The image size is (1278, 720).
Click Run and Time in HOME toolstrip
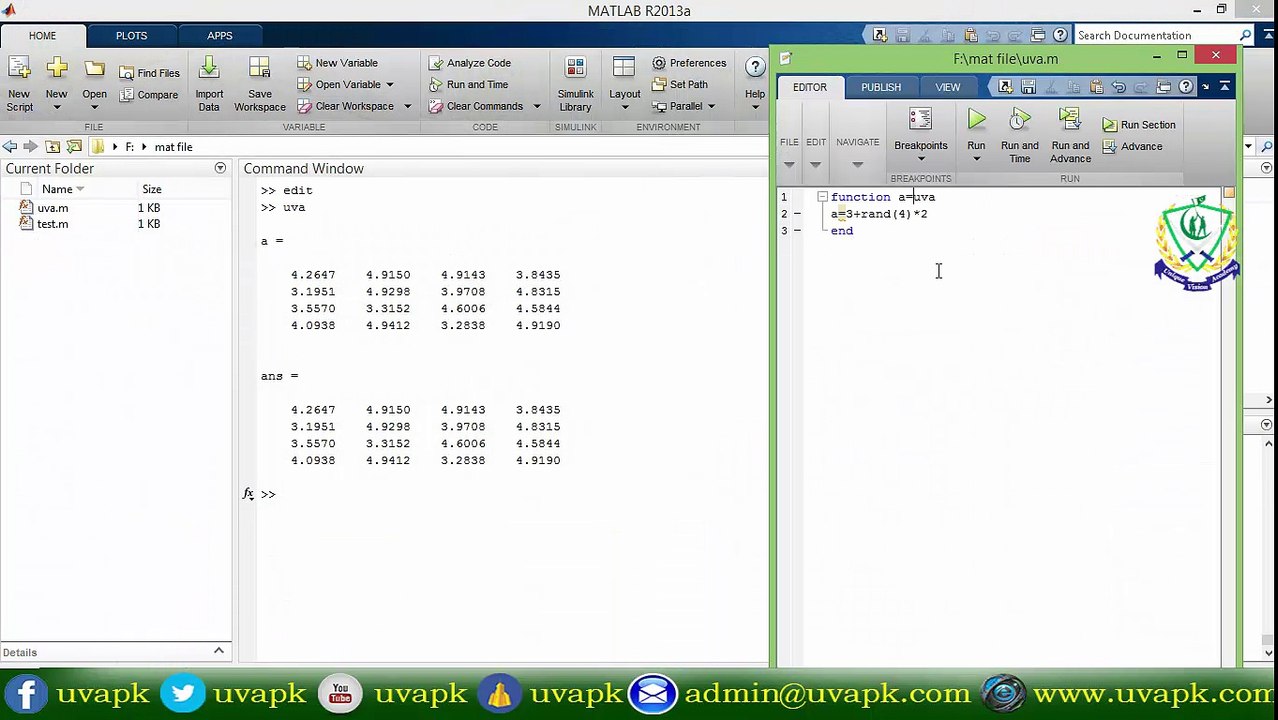click(x=468, y=85)
